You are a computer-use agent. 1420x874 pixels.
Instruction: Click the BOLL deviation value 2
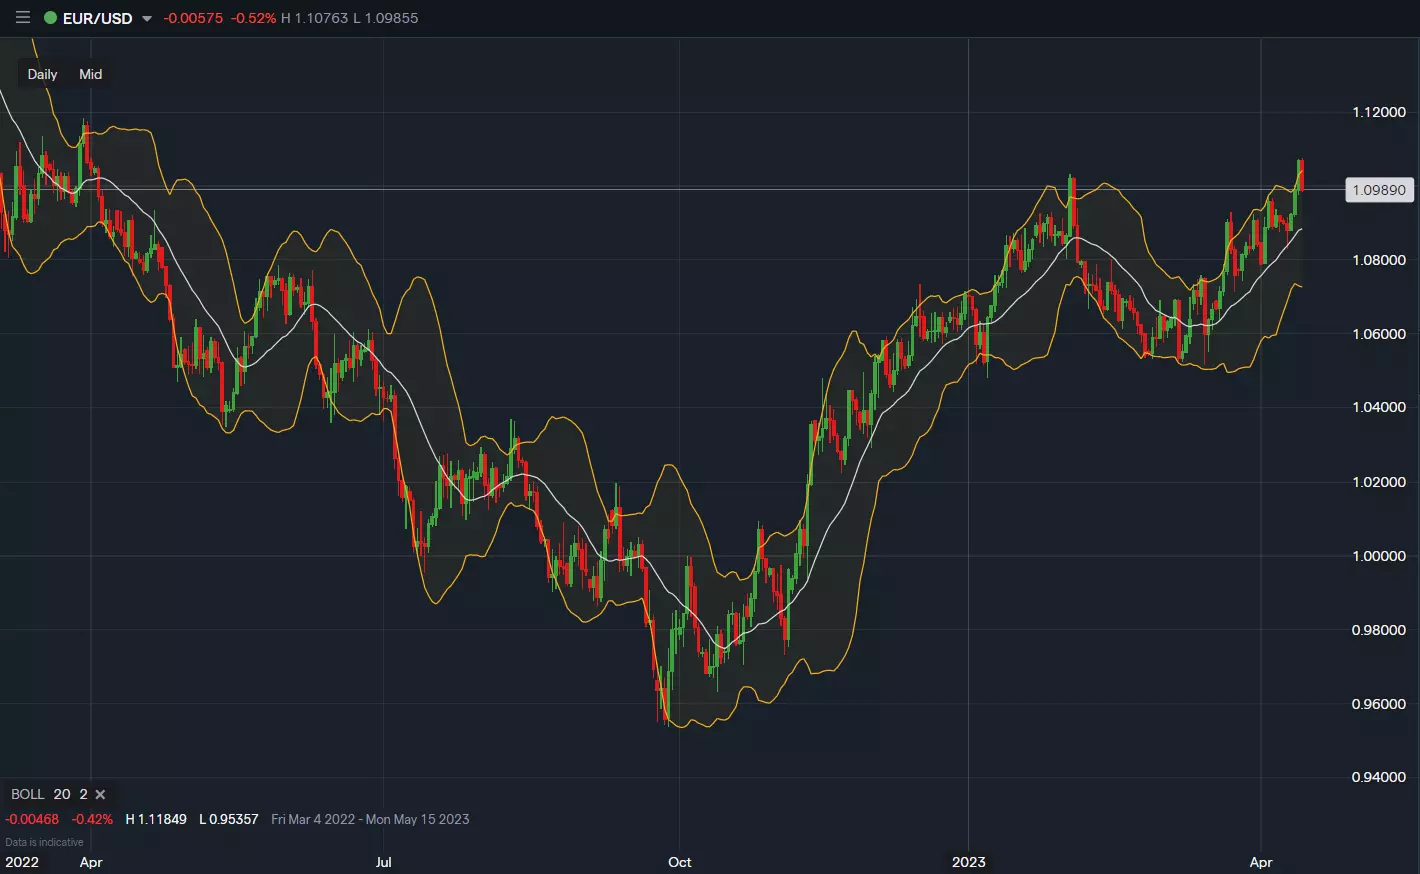point(83,794)
